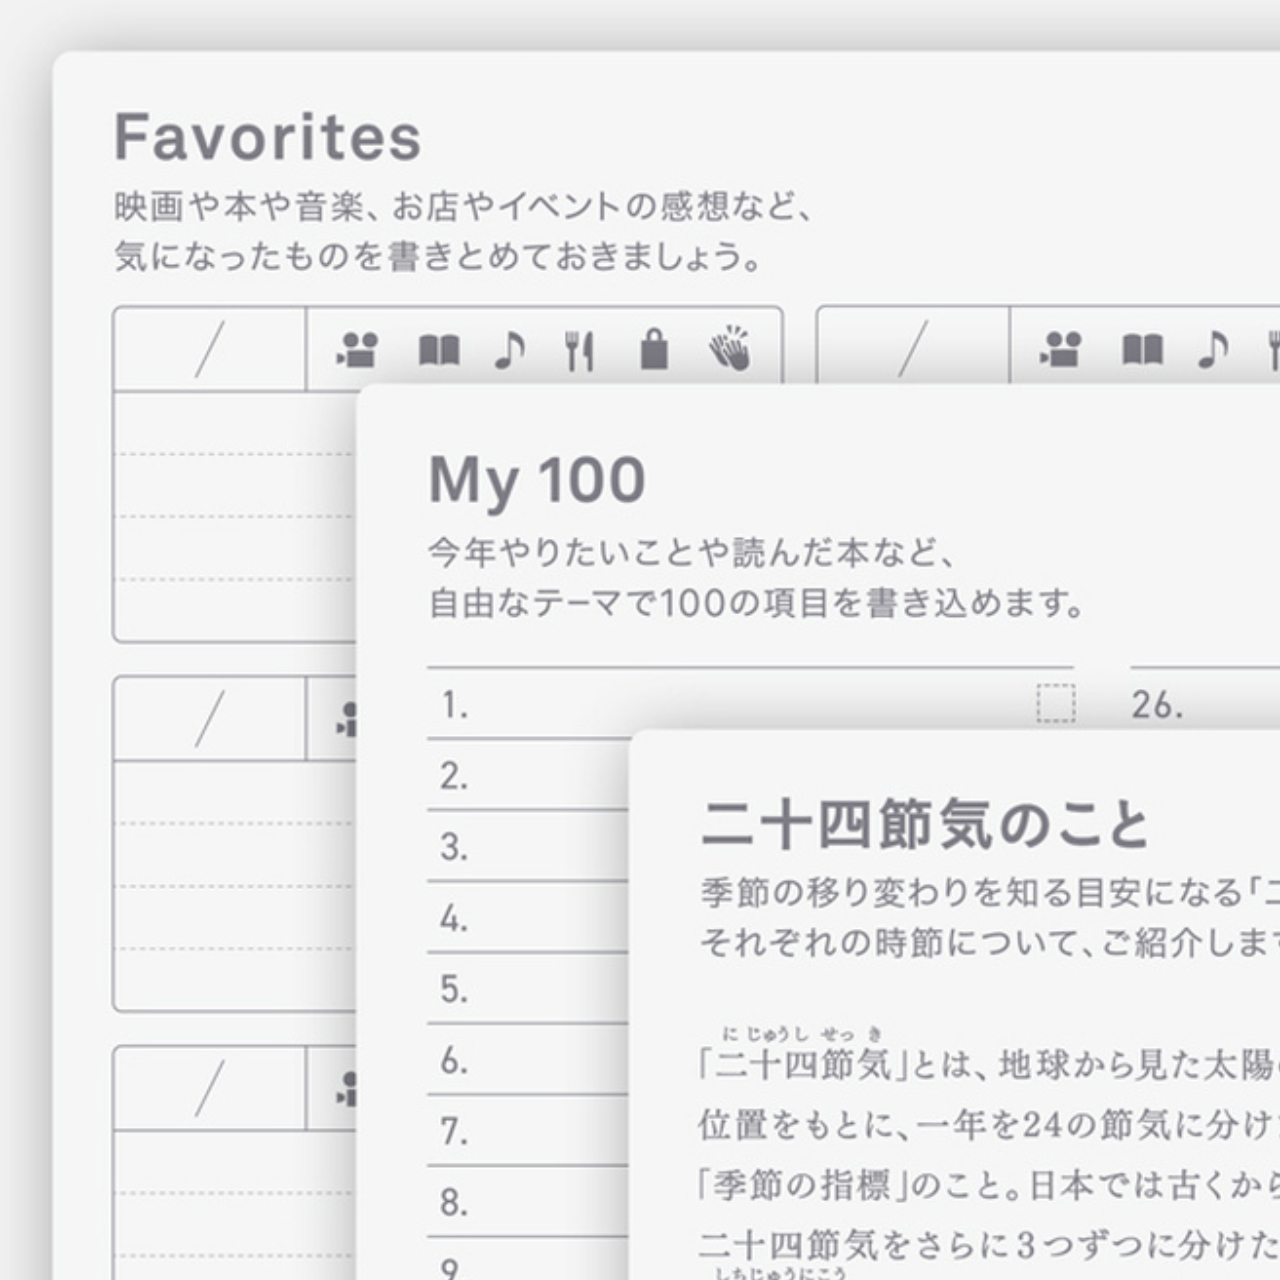
Task: Click the Favorites page heading
Action: point(268,136)
